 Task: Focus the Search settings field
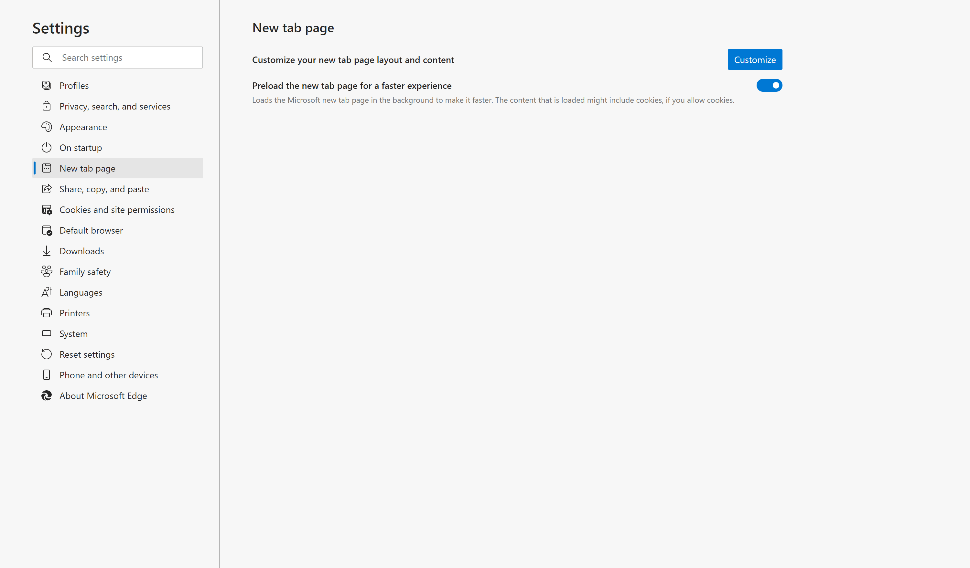coord(118,58)
